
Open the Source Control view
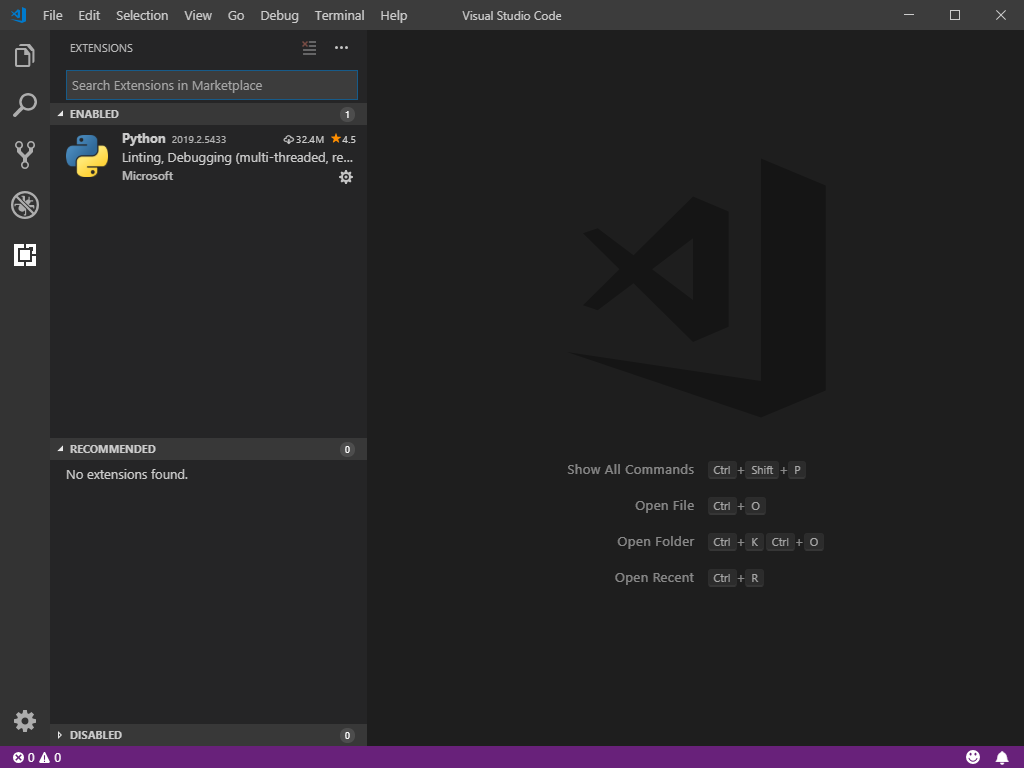pos(25,155)
